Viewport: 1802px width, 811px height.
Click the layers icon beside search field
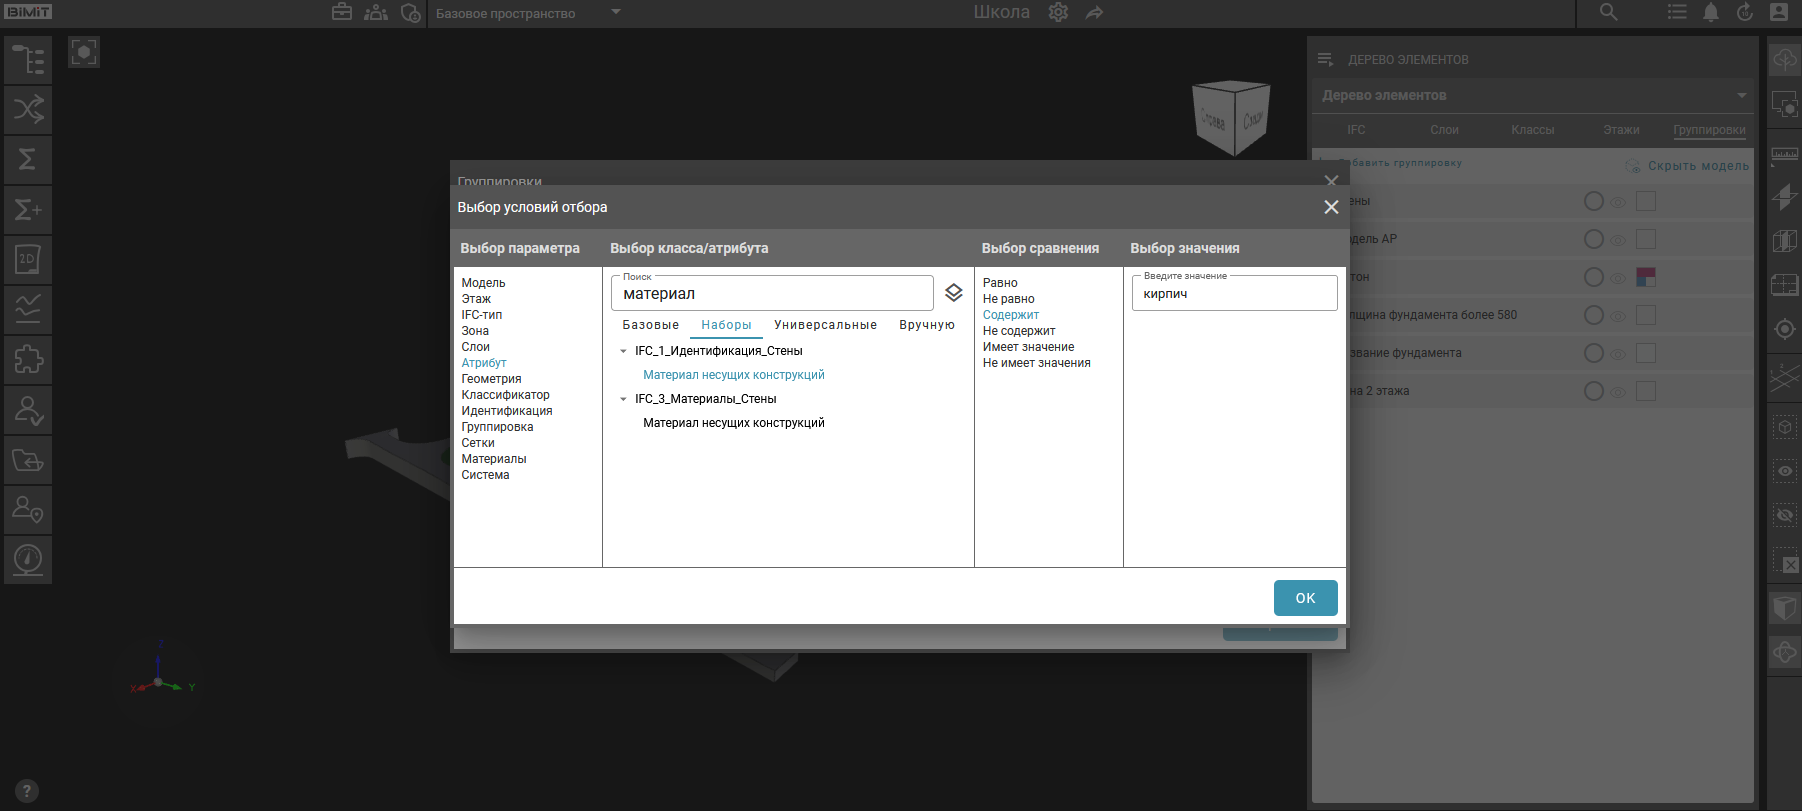pyautogui.click(x=953, y=293)
